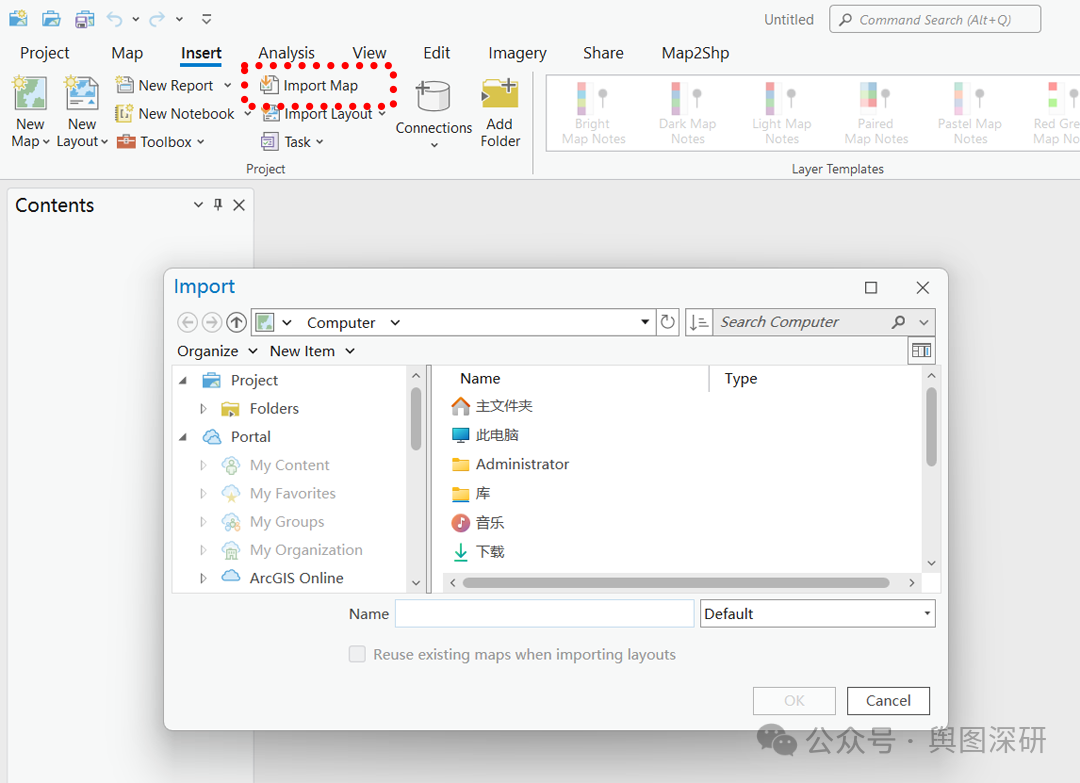1080x783 pixels.
Task: Expand the ArcGIS Online tree node
Action: [x=202, y=578]
